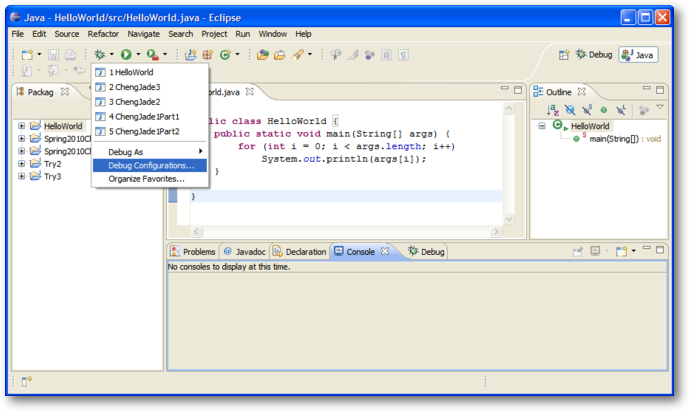The width and height of the screenshot is (689, 411).
Task: Close the Package Explorer view tab
Action: point(65,91)
